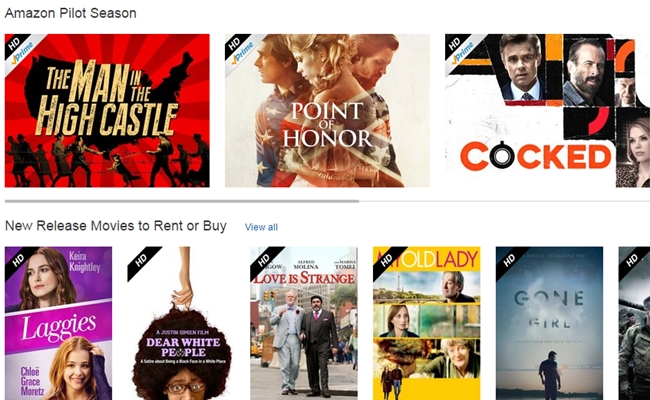
Task: Open the Point of Honor pilot
Action: [327, 111]
